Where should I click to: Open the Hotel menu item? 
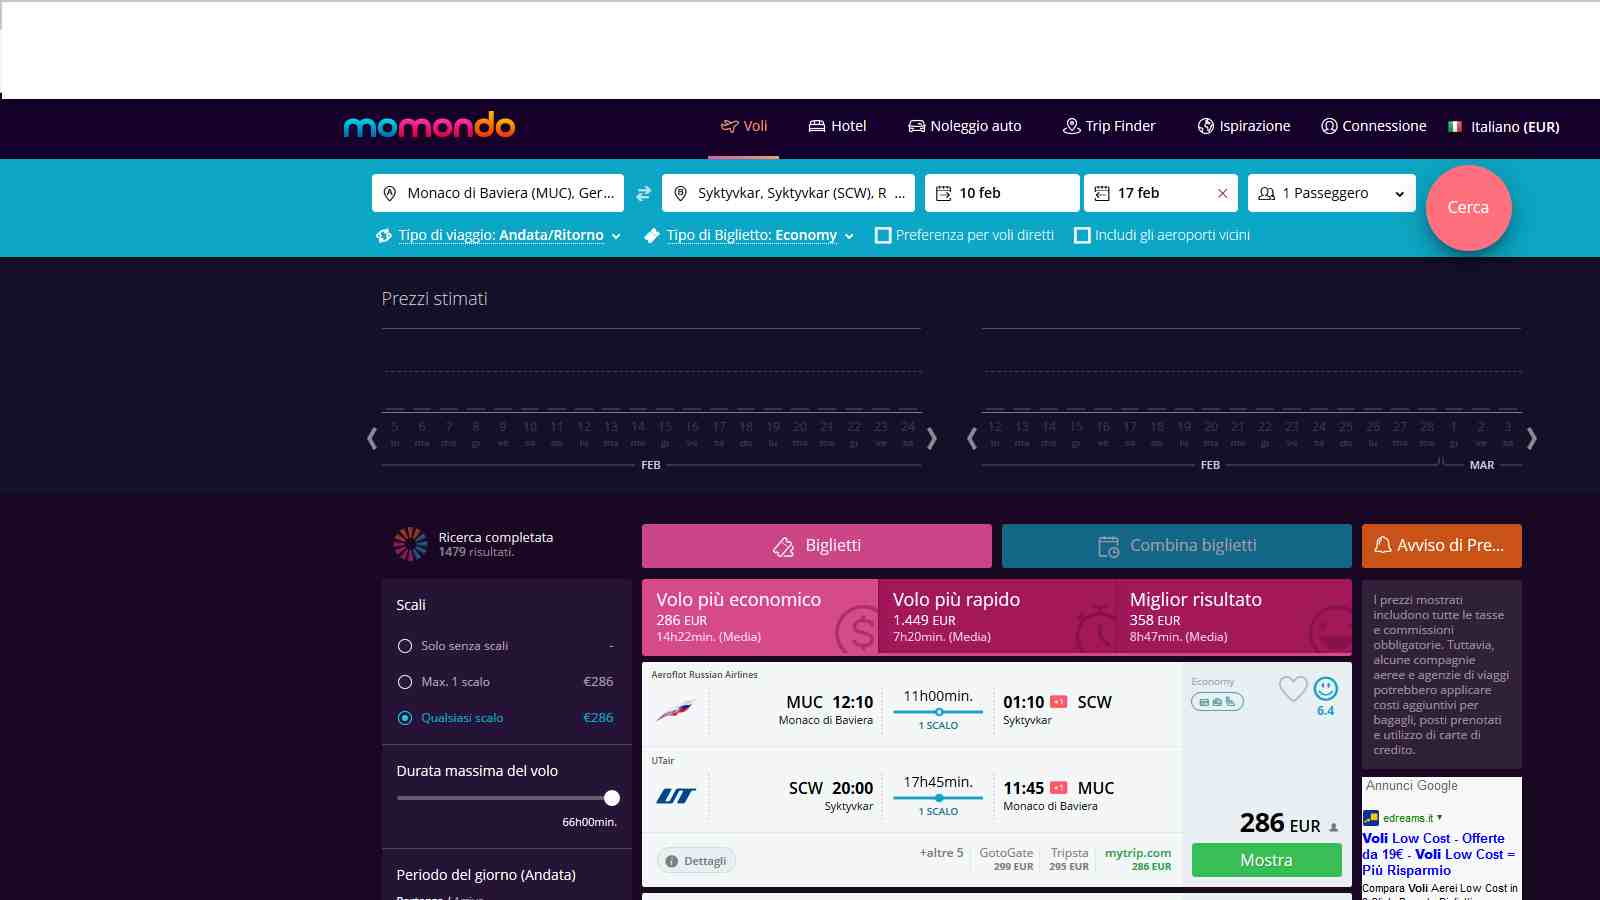tap(837, 126)
